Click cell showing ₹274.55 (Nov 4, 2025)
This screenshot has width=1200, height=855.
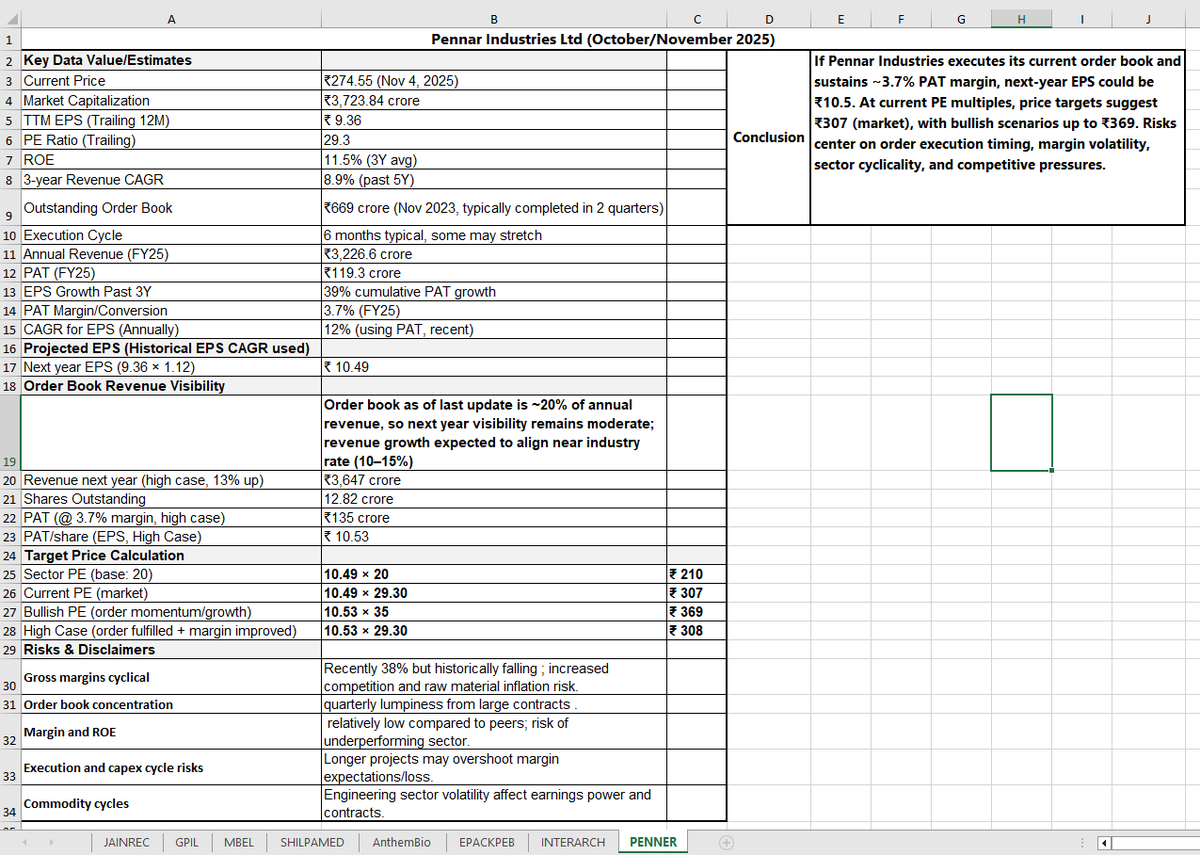coord(494,80)
